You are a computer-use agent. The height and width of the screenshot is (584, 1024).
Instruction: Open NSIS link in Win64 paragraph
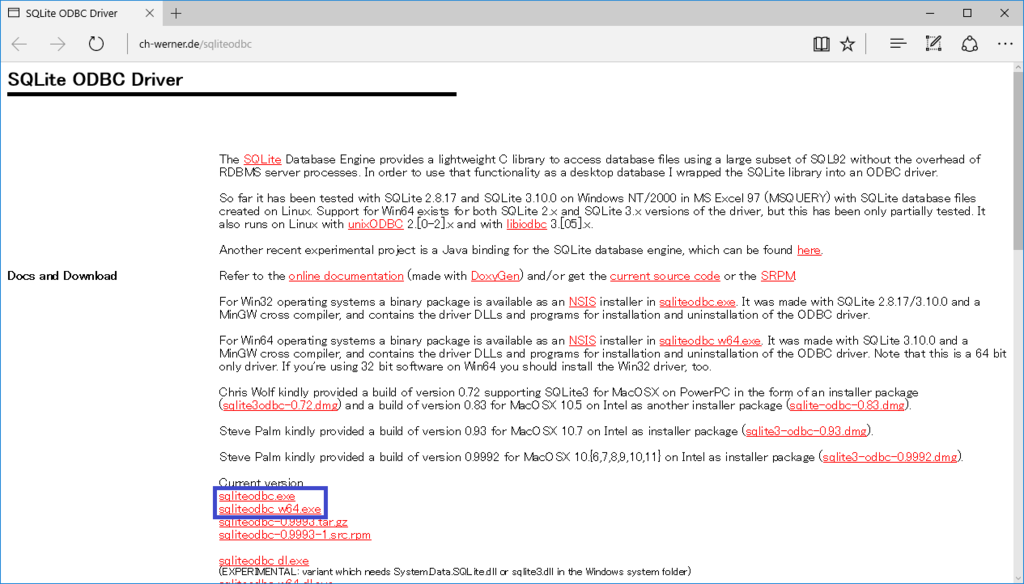(583, 340)
